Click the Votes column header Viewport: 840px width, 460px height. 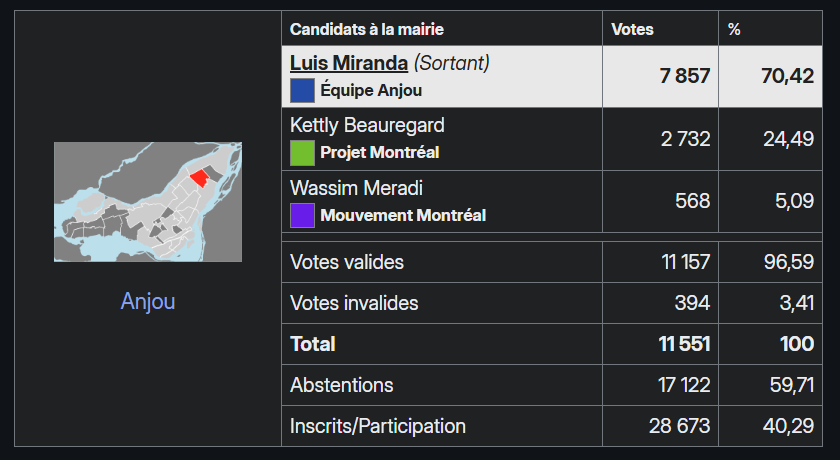(632, 29)
